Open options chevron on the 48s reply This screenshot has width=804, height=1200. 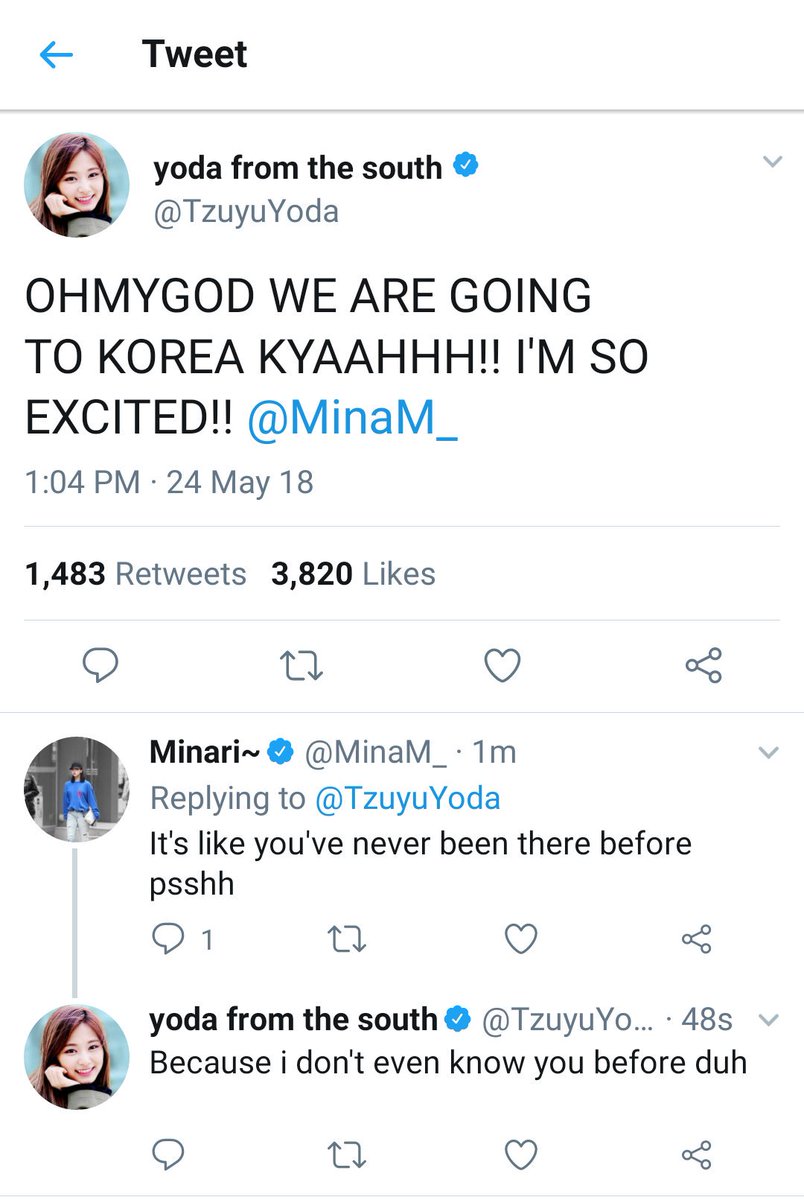(768, 1019)
